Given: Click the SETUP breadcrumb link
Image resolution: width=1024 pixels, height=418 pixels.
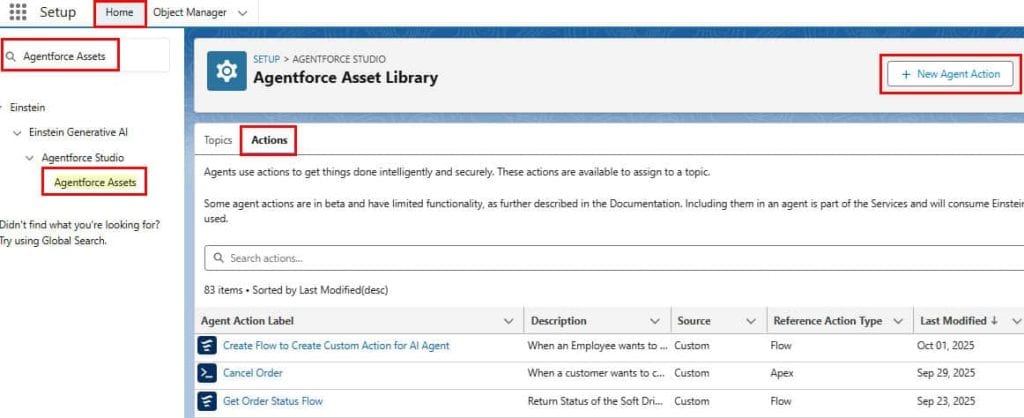Looking at the screenshot, I should (x=266, y=59).
